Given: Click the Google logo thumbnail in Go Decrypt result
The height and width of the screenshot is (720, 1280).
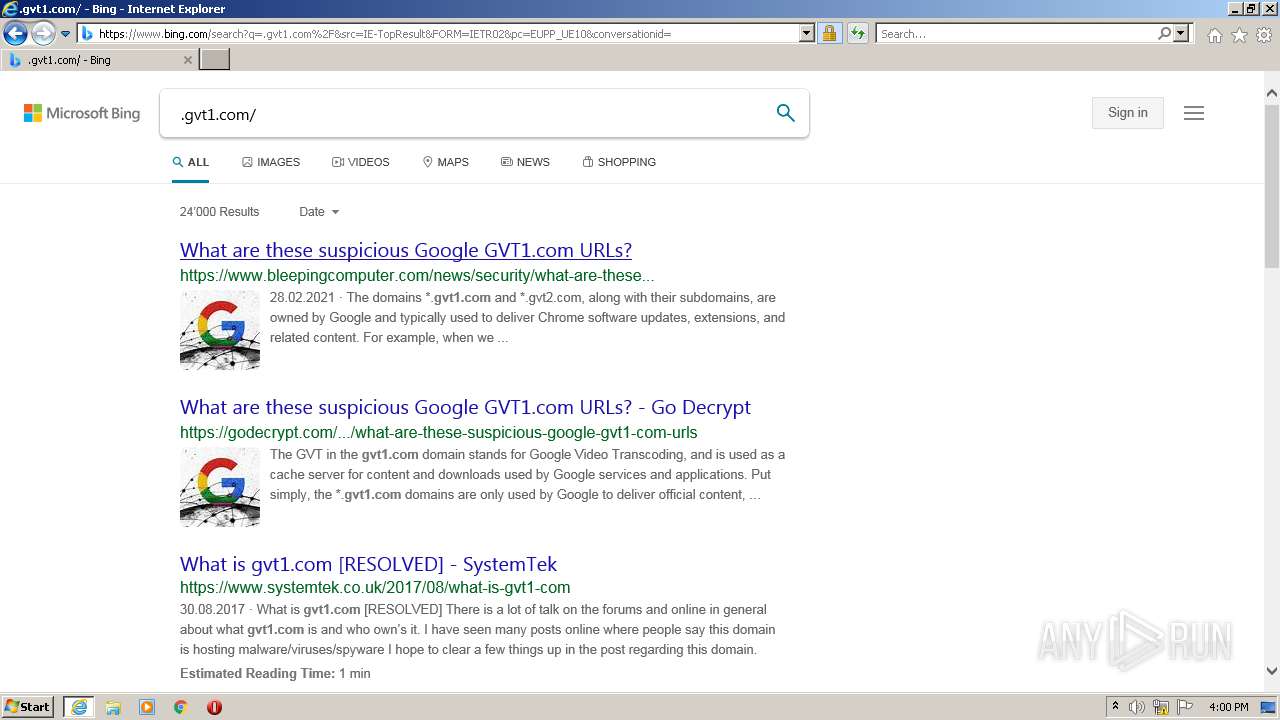Looking at the screenshot, I should [220, 487].
